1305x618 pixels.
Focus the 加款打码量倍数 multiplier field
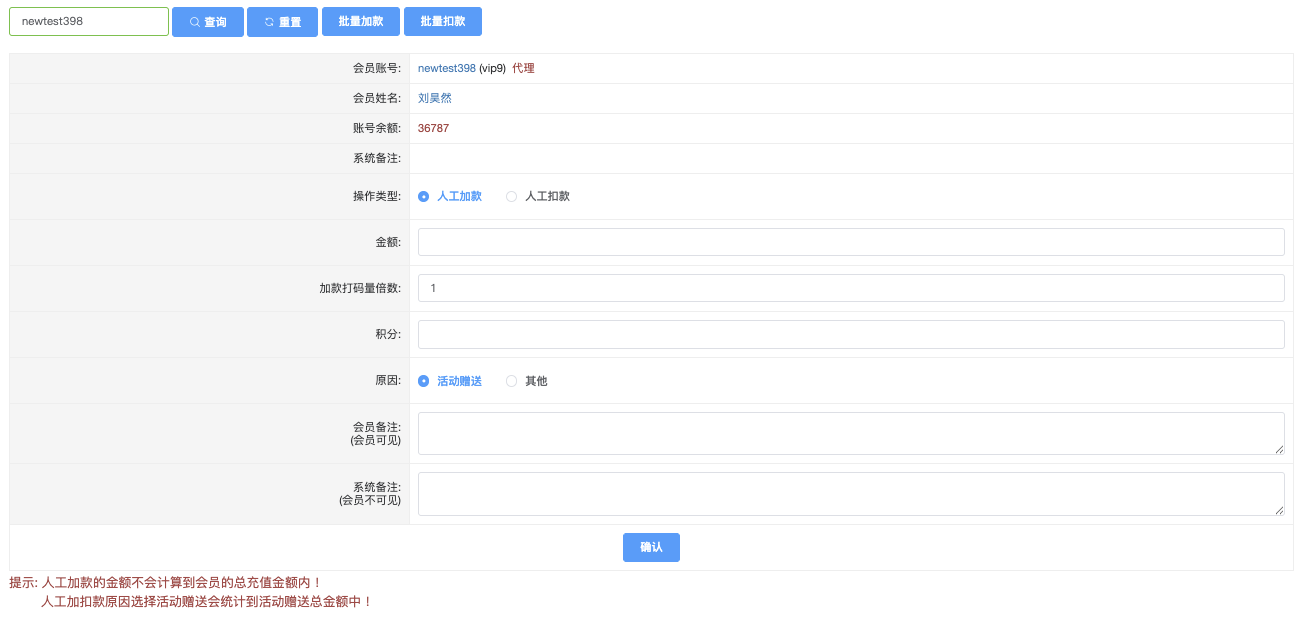click(850, 288)
